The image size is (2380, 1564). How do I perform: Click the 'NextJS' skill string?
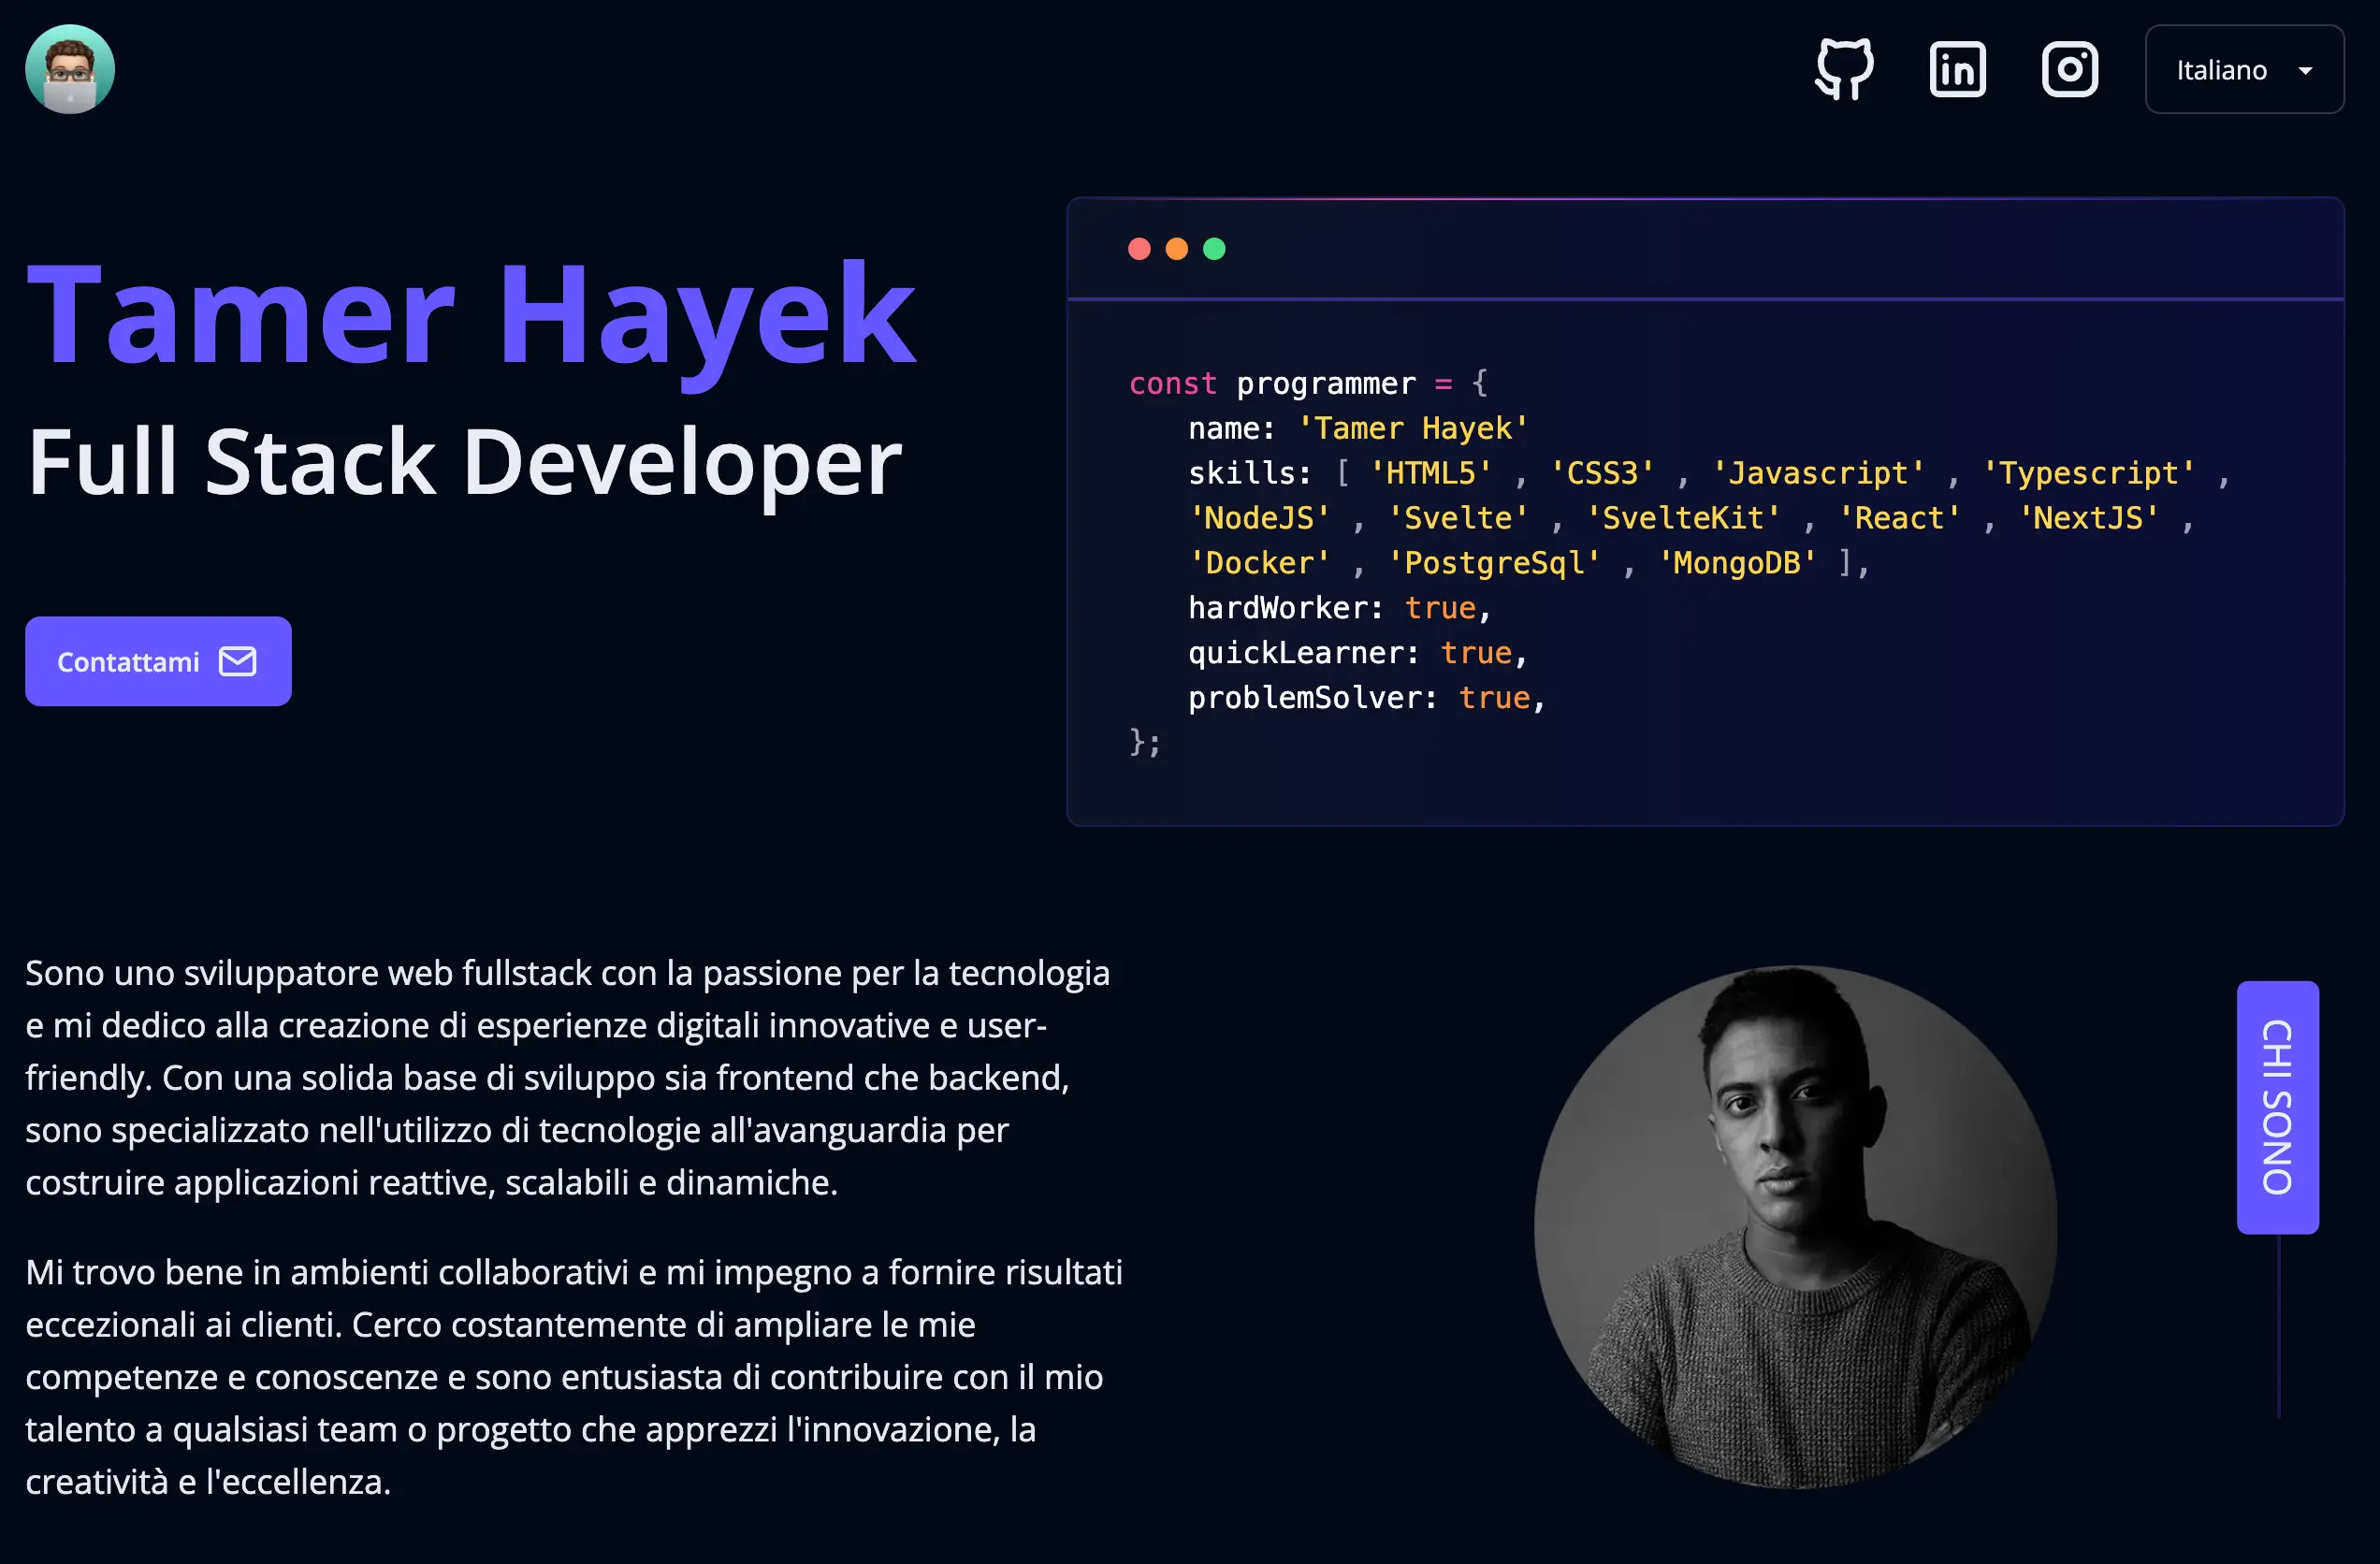2089,518
